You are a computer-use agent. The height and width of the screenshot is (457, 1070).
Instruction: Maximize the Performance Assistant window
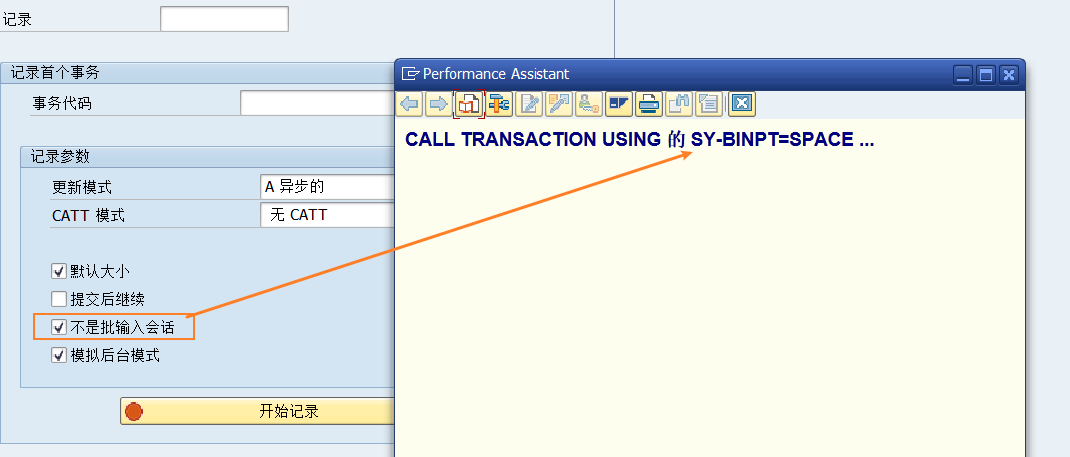(x=985, y=74)
